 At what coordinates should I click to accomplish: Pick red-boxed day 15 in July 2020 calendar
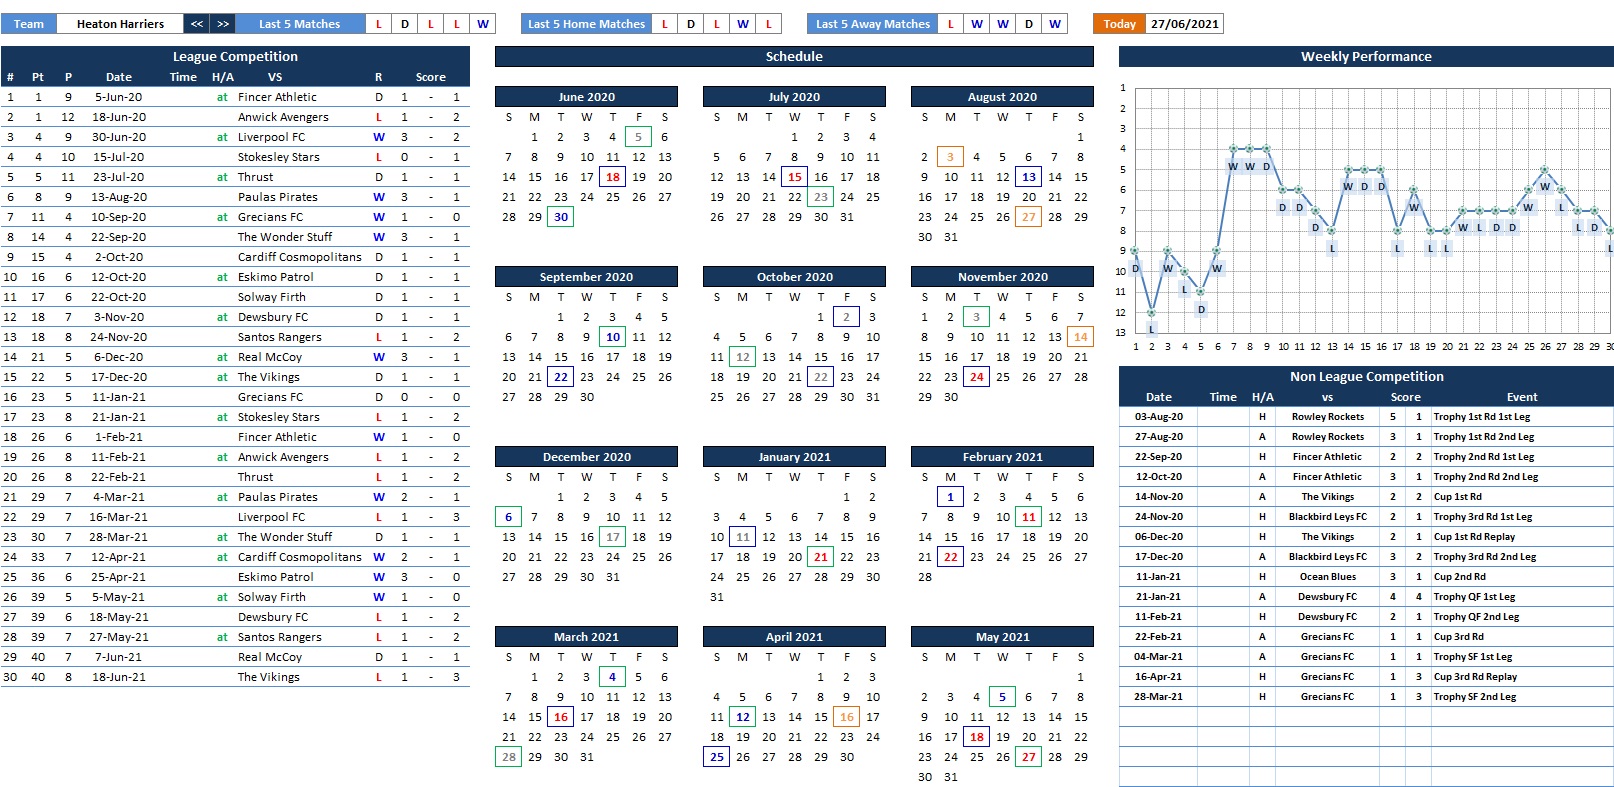tap(794, 177)
